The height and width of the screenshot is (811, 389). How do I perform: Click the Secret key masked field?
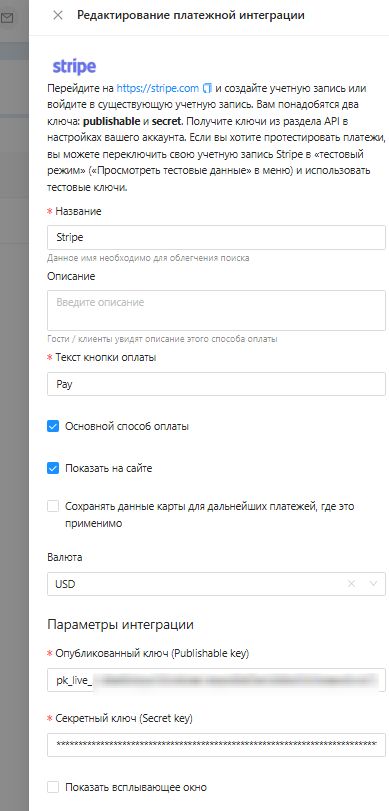click(x=216, y=744)
